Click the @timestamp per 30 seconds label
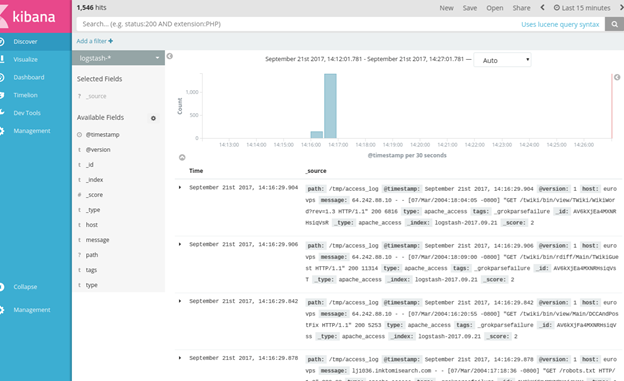624x381 pixels. [407, 155]
